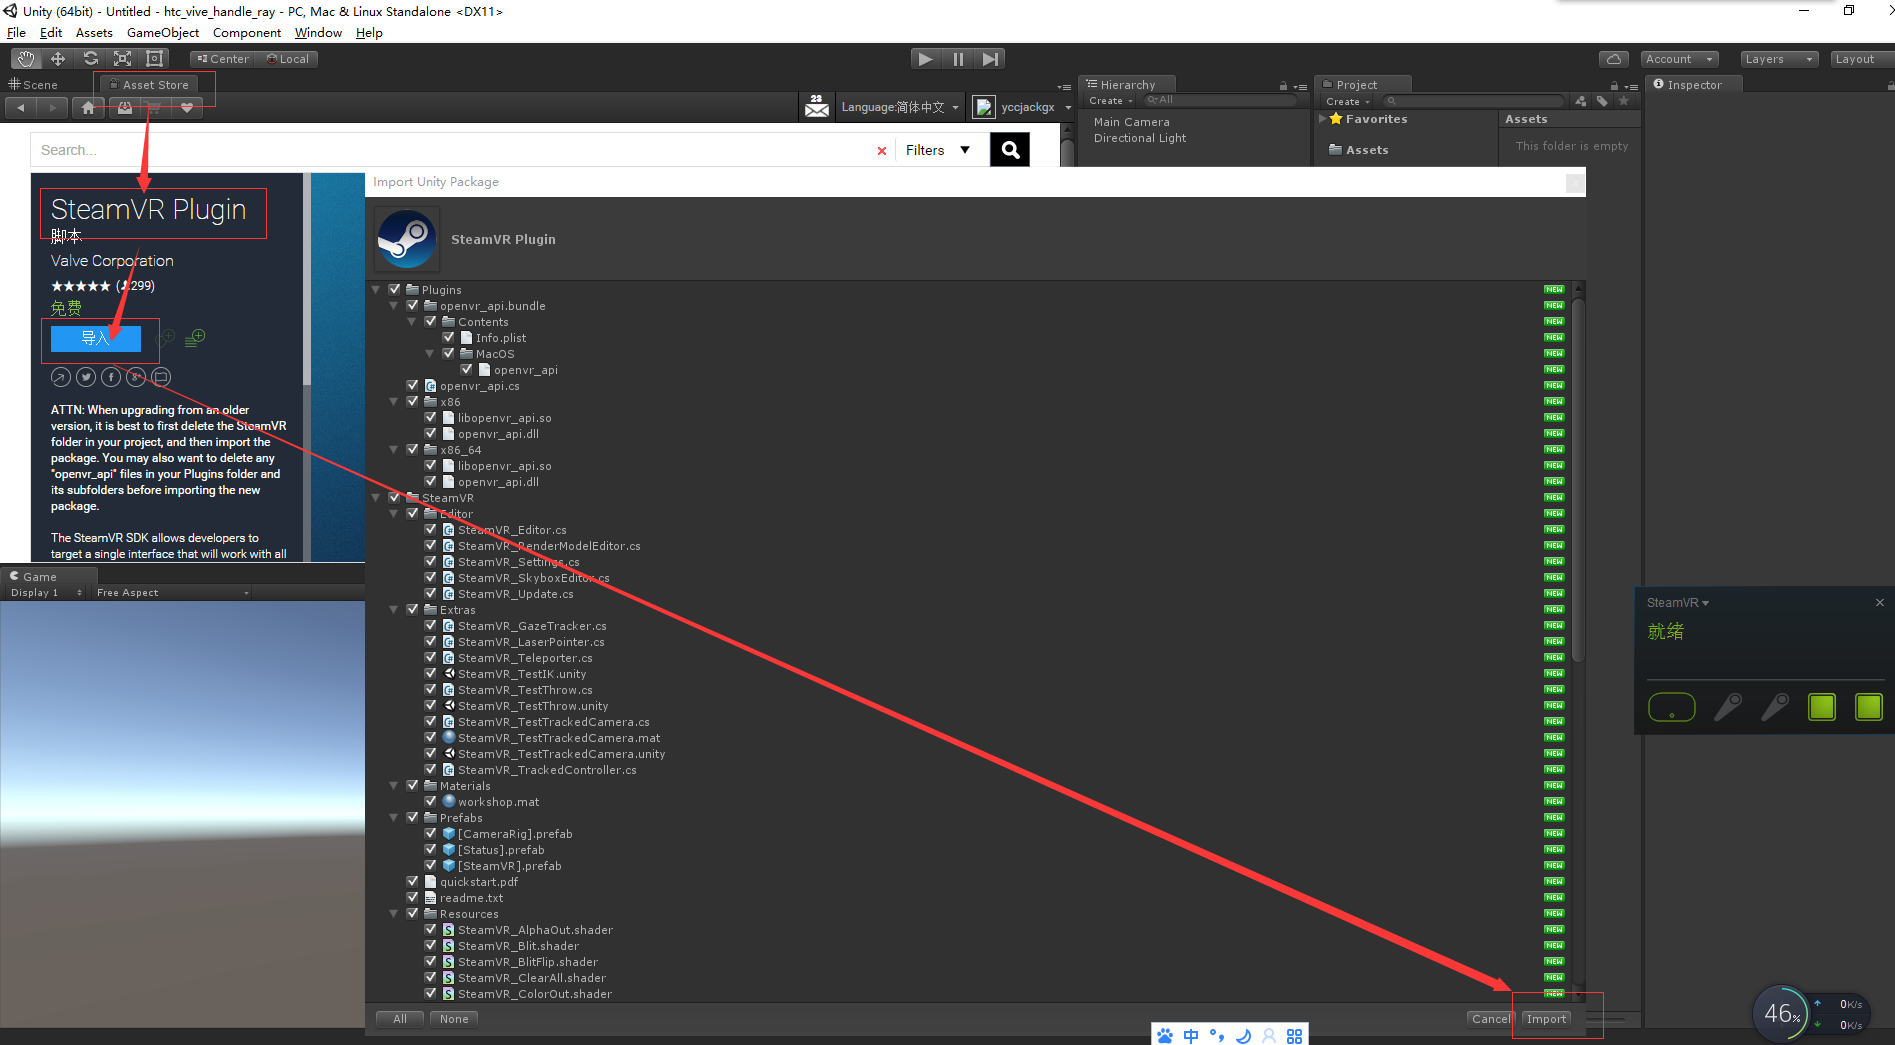Click the Twitter share icon
This screenshot has width=1895, height=1045.
click(86, 377)
